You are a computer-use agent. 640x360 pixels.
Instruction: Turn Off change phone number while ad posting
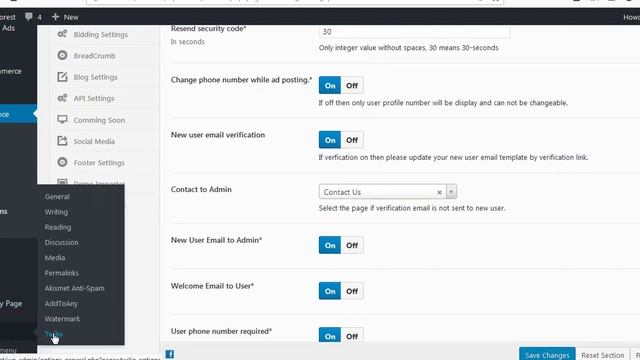click(x=352, y=85)
